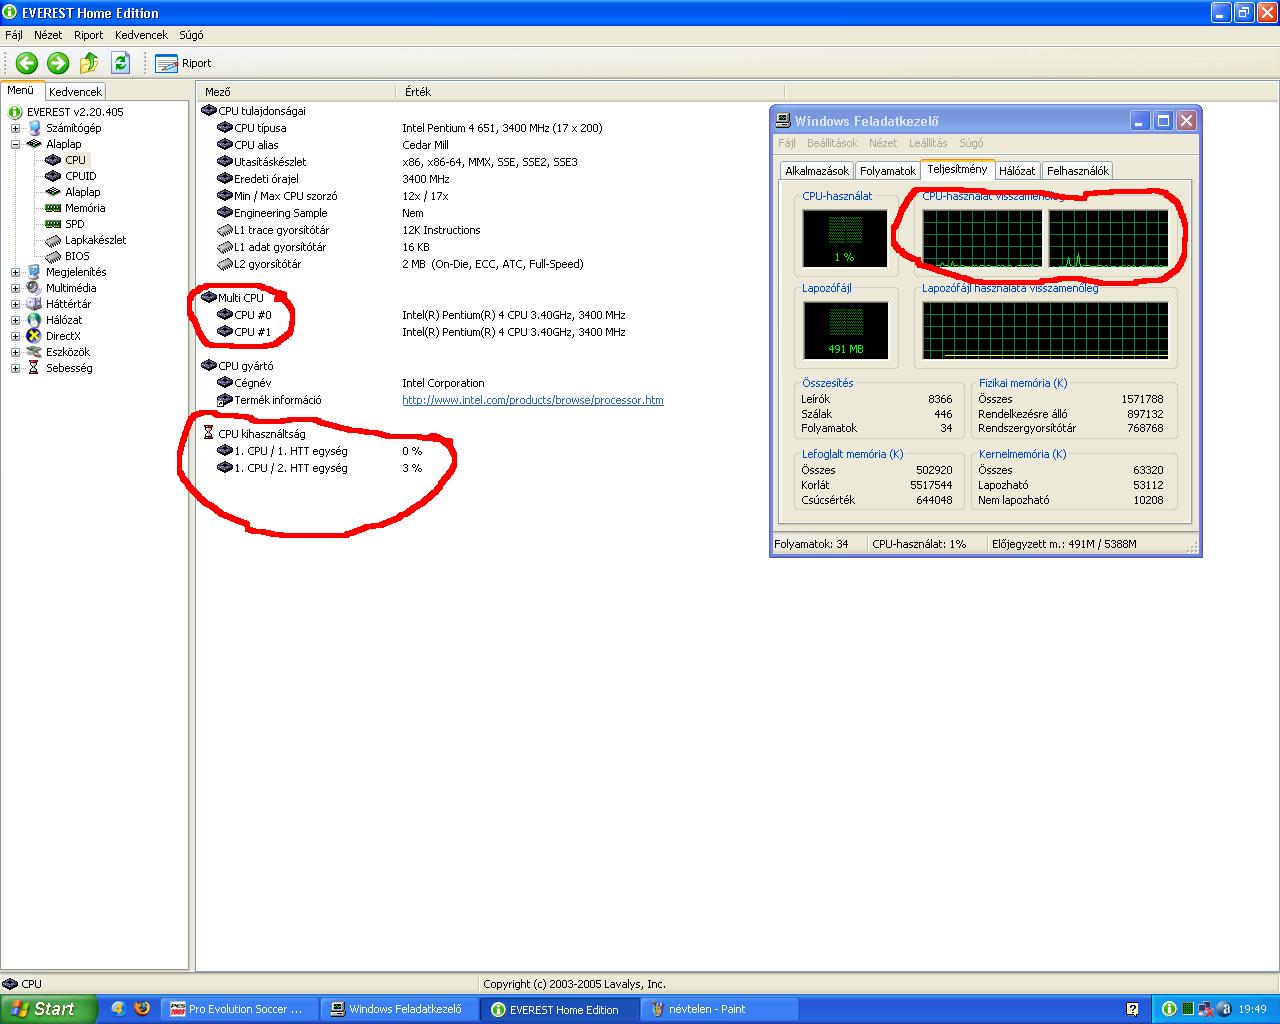Open the Beállítások menu in Feladatkezelő

(x=832, y=143)
